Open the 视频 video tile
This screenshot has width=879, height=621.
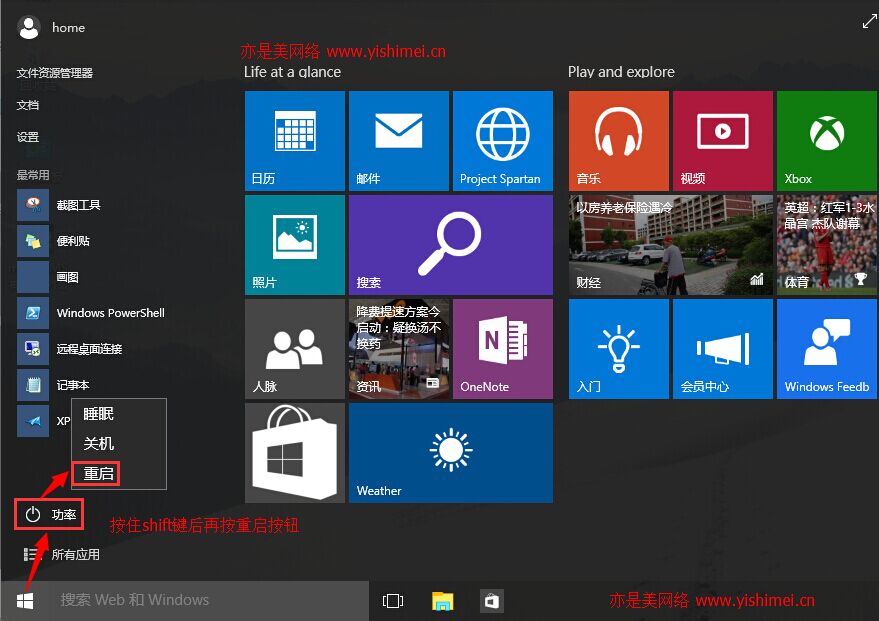coord(723,141)
